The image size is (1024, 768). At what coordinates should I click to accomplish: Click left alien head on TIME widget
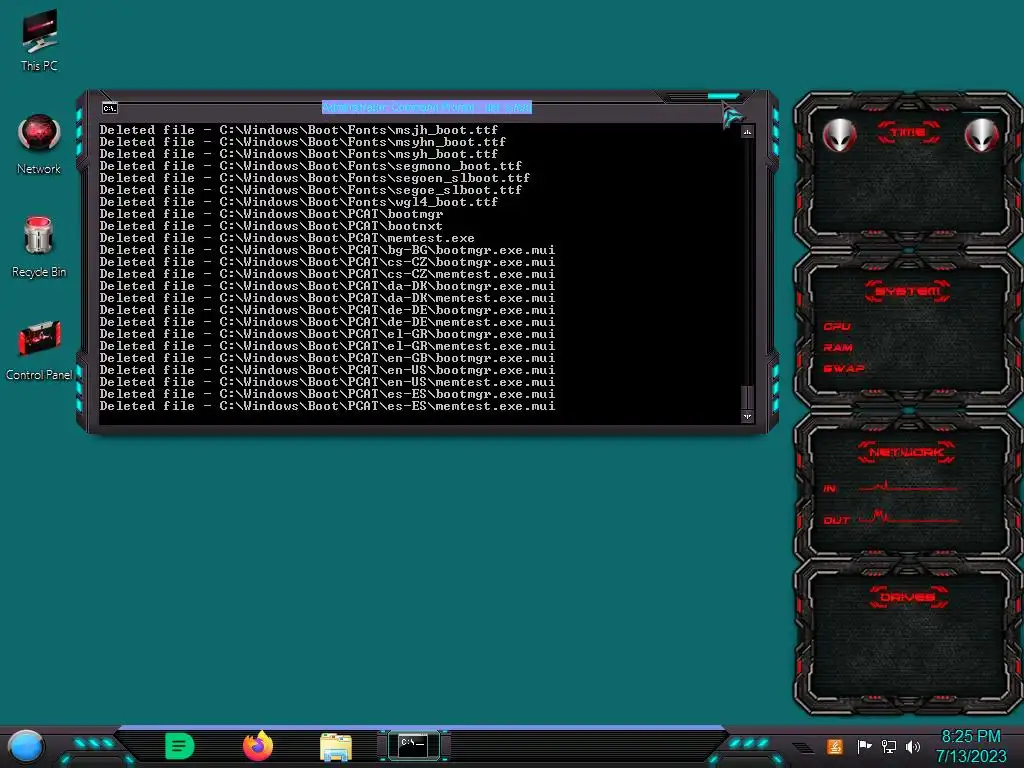pyautogui.click(x=839, y=135)
